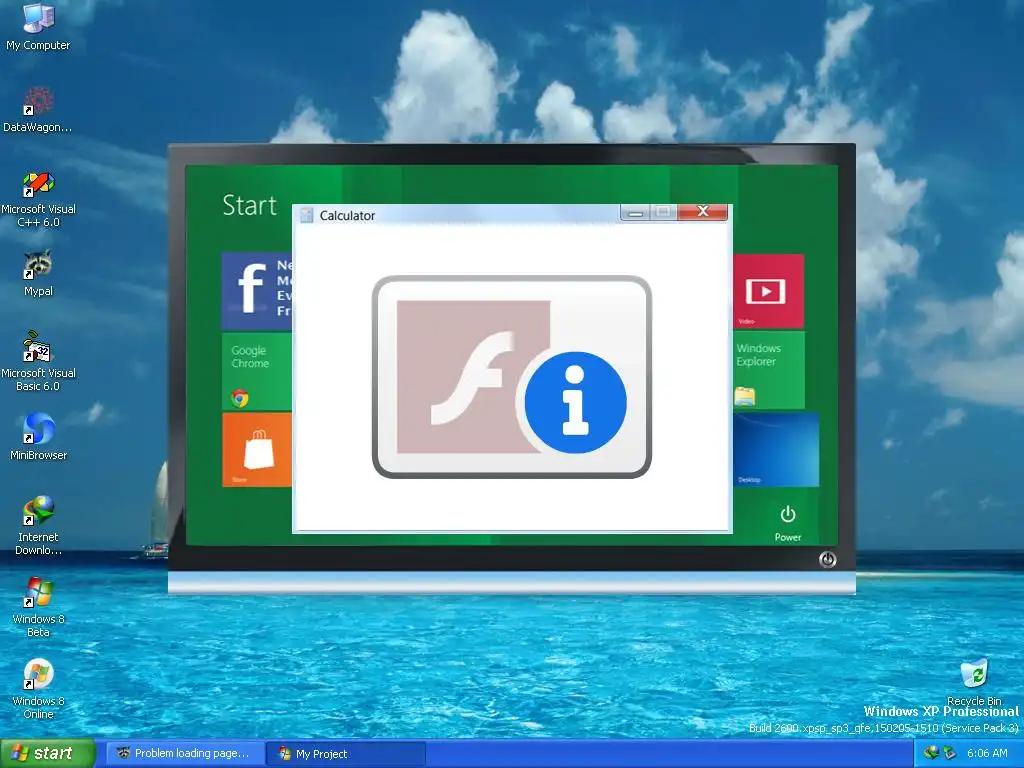1024x768 pixels.
Task: Select the Windows 8 Beta shortcut
Action: (38, 607)
